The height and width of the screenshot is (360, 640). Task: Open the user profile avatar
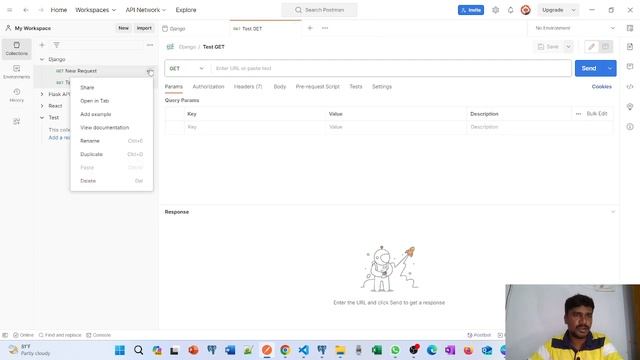coord(526,10)
